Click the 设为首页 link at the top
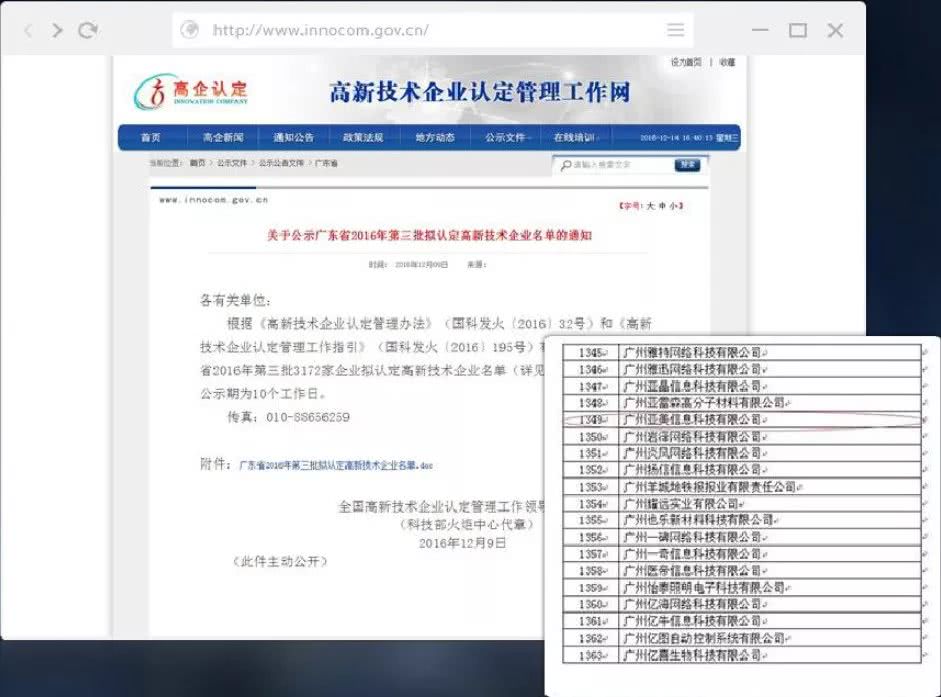The height and width of the screenshot is (697, 941). 686,62
